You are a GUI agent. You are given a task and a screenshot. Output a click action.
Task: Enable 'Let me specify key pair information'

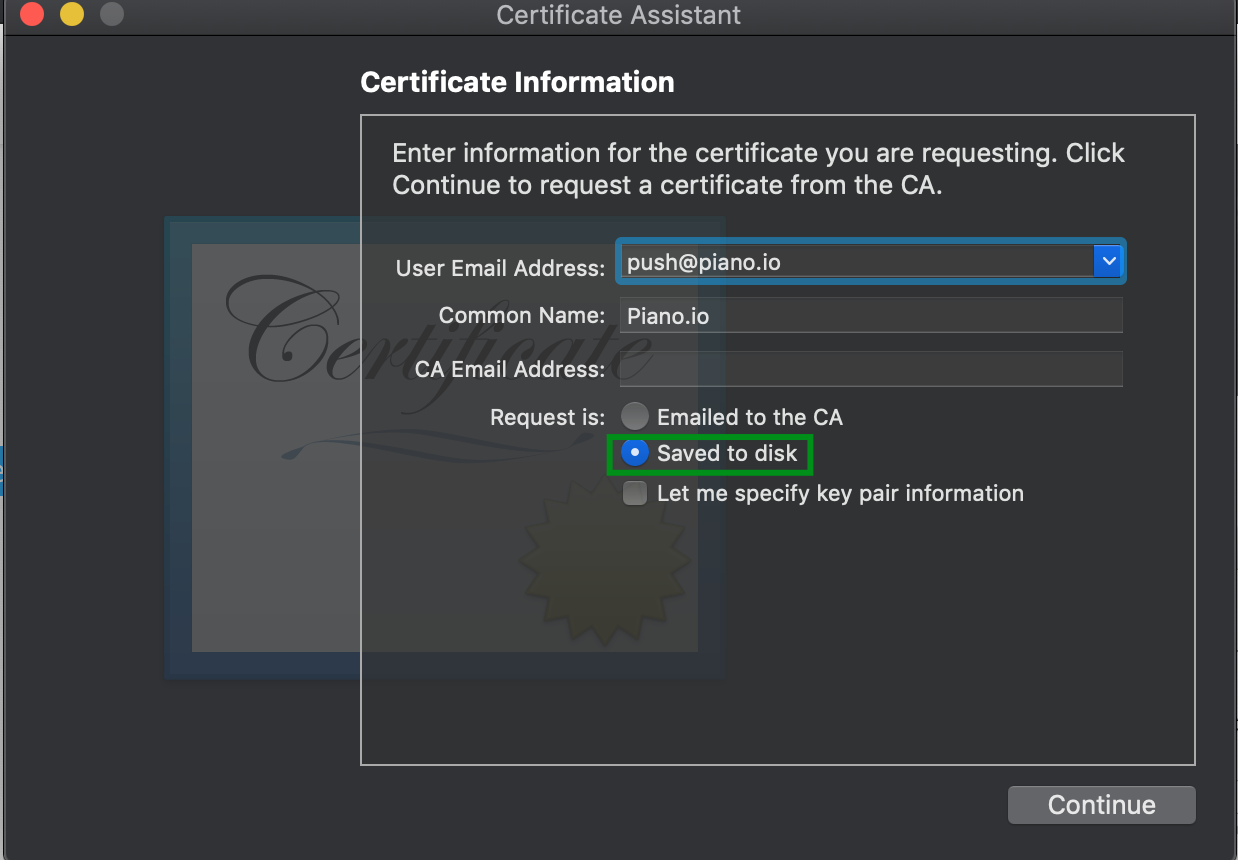point(634,493)
